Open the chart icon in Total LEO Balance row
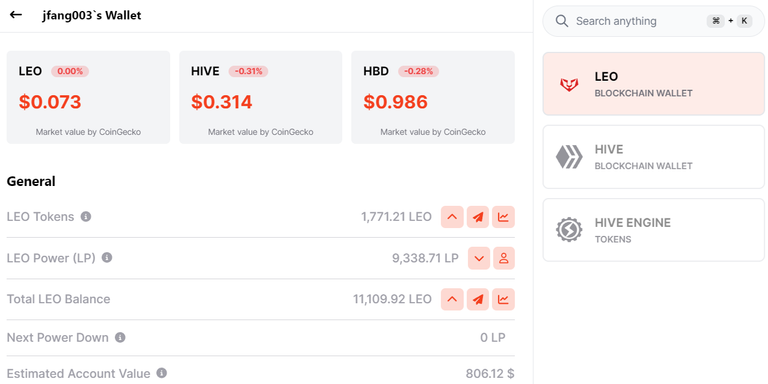Screen dimensions: 768x384 pyautogui.click(x=504, y=299)
